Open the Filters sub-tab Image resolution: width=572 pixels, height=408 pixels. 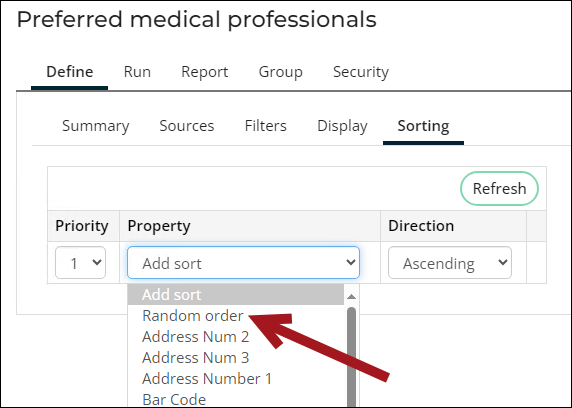[x=266, y=126]
